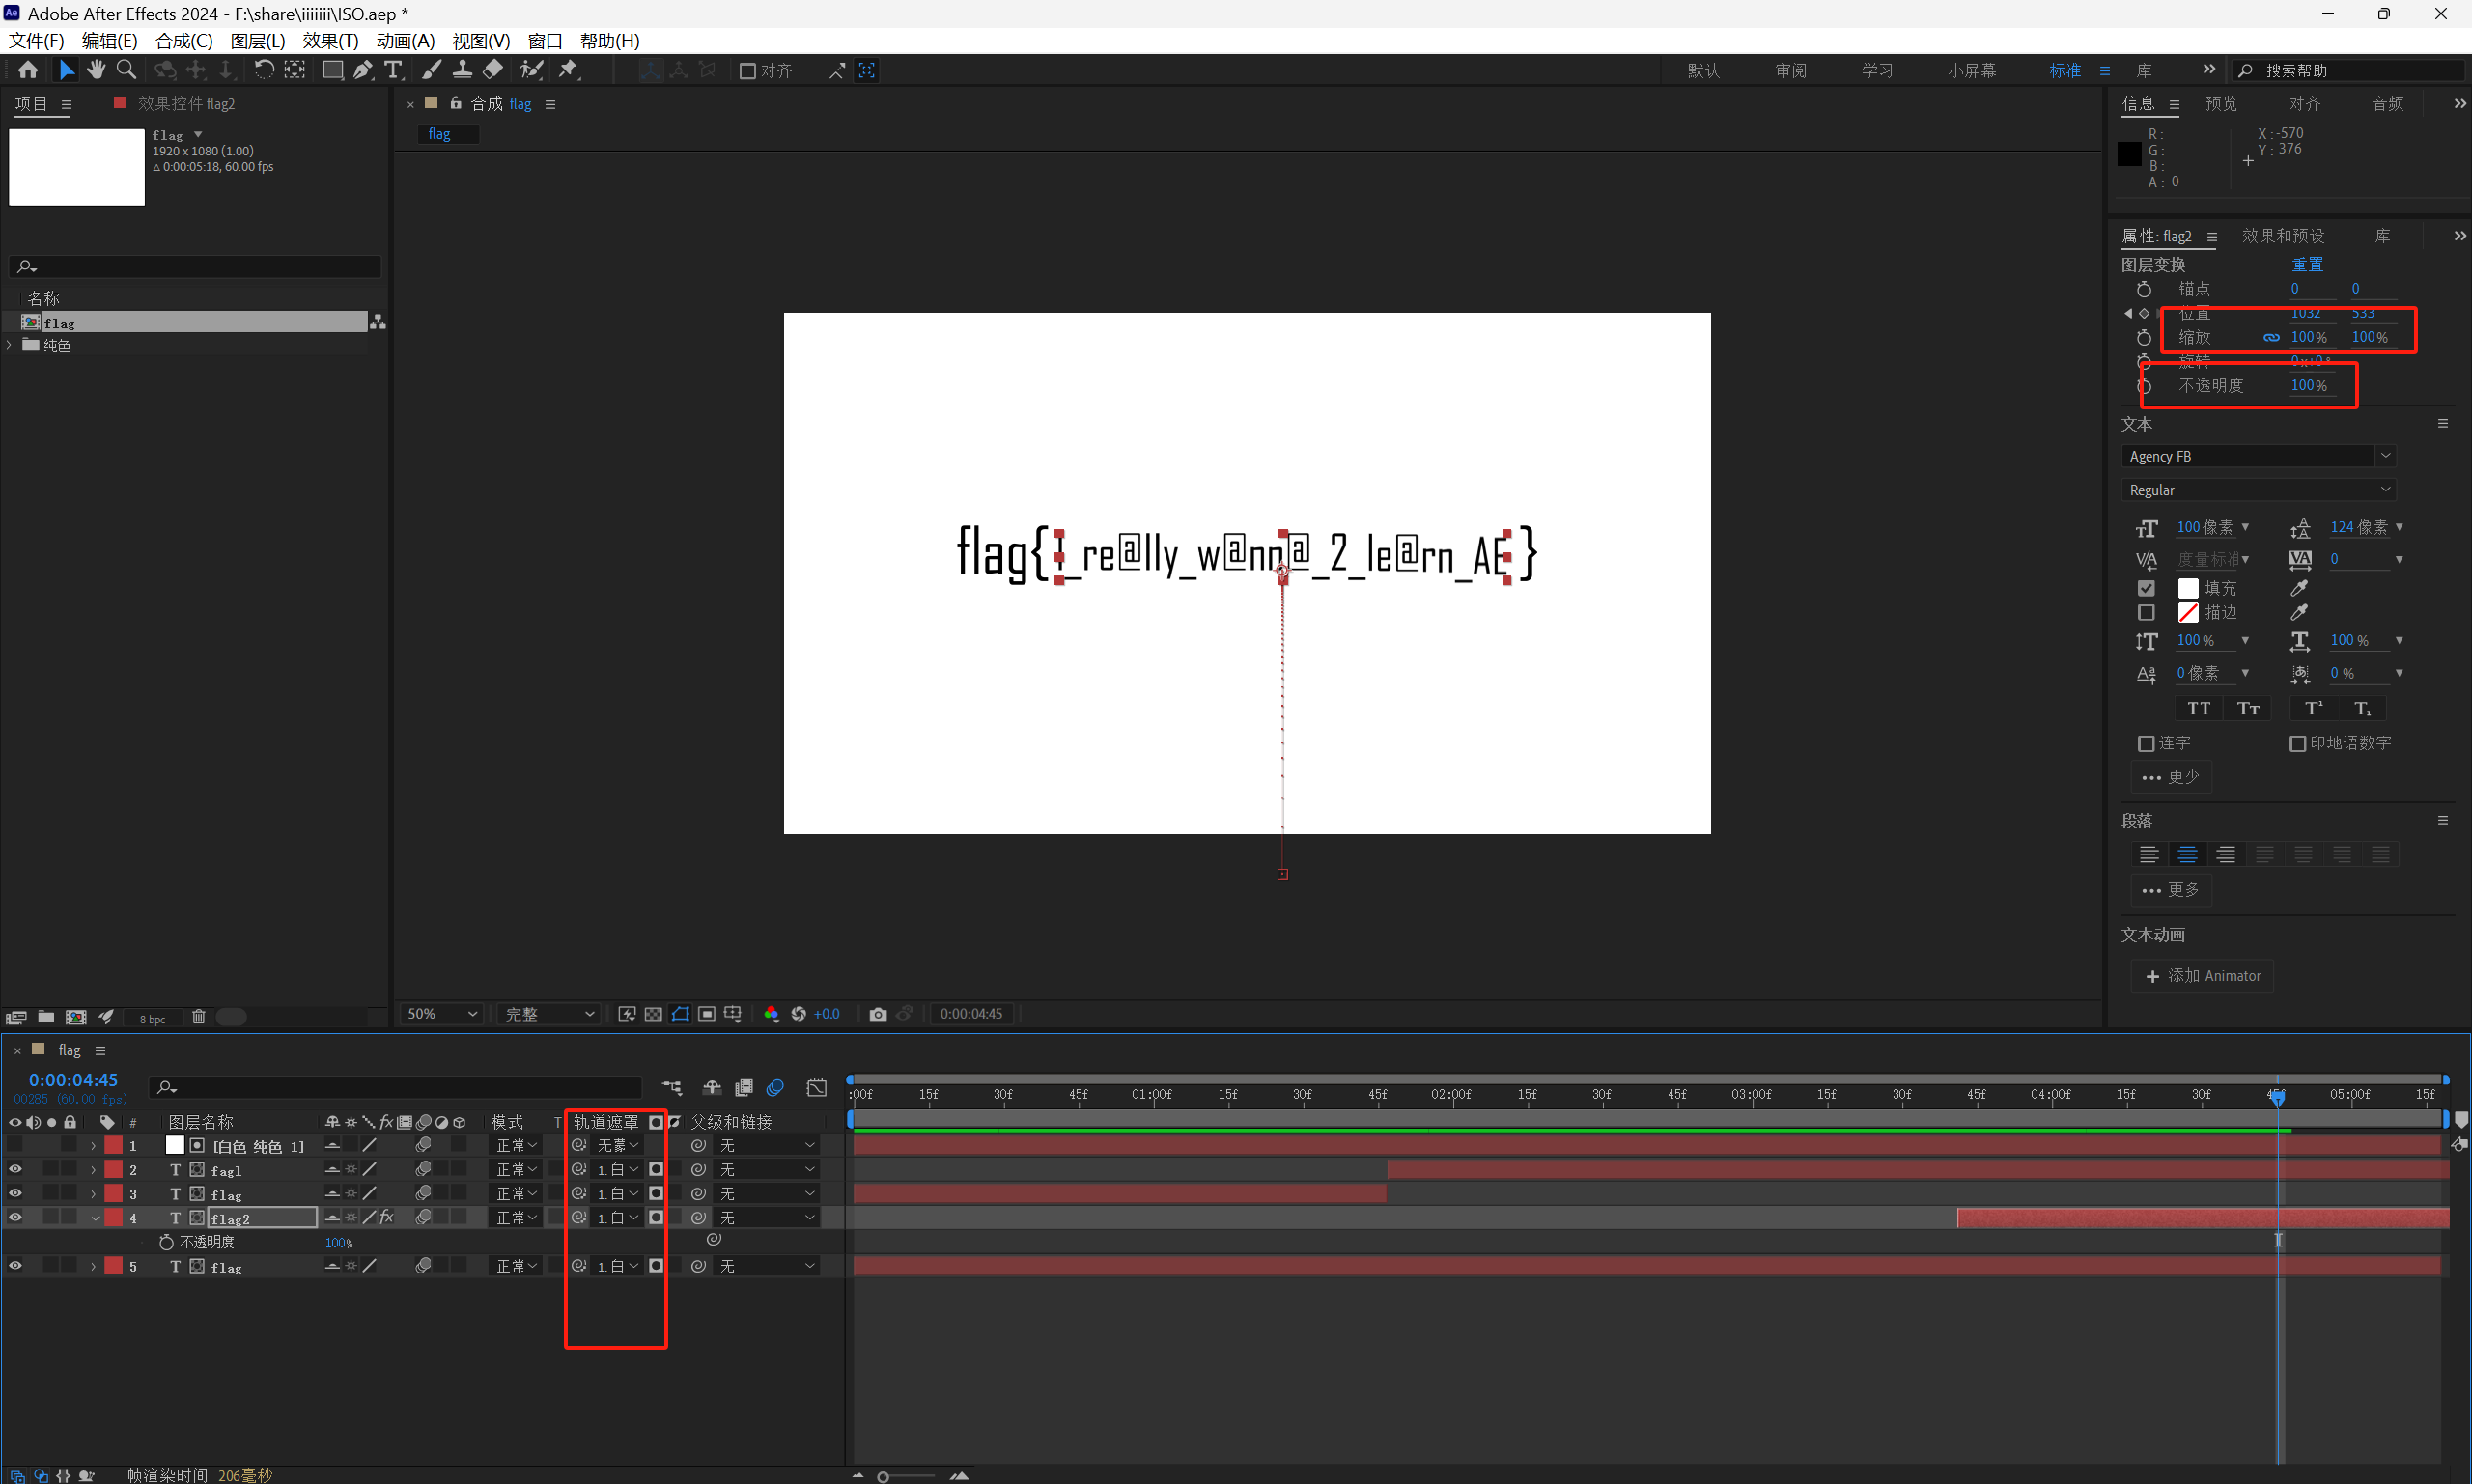Click the frame blending icon in timeline

point(744,1087)
